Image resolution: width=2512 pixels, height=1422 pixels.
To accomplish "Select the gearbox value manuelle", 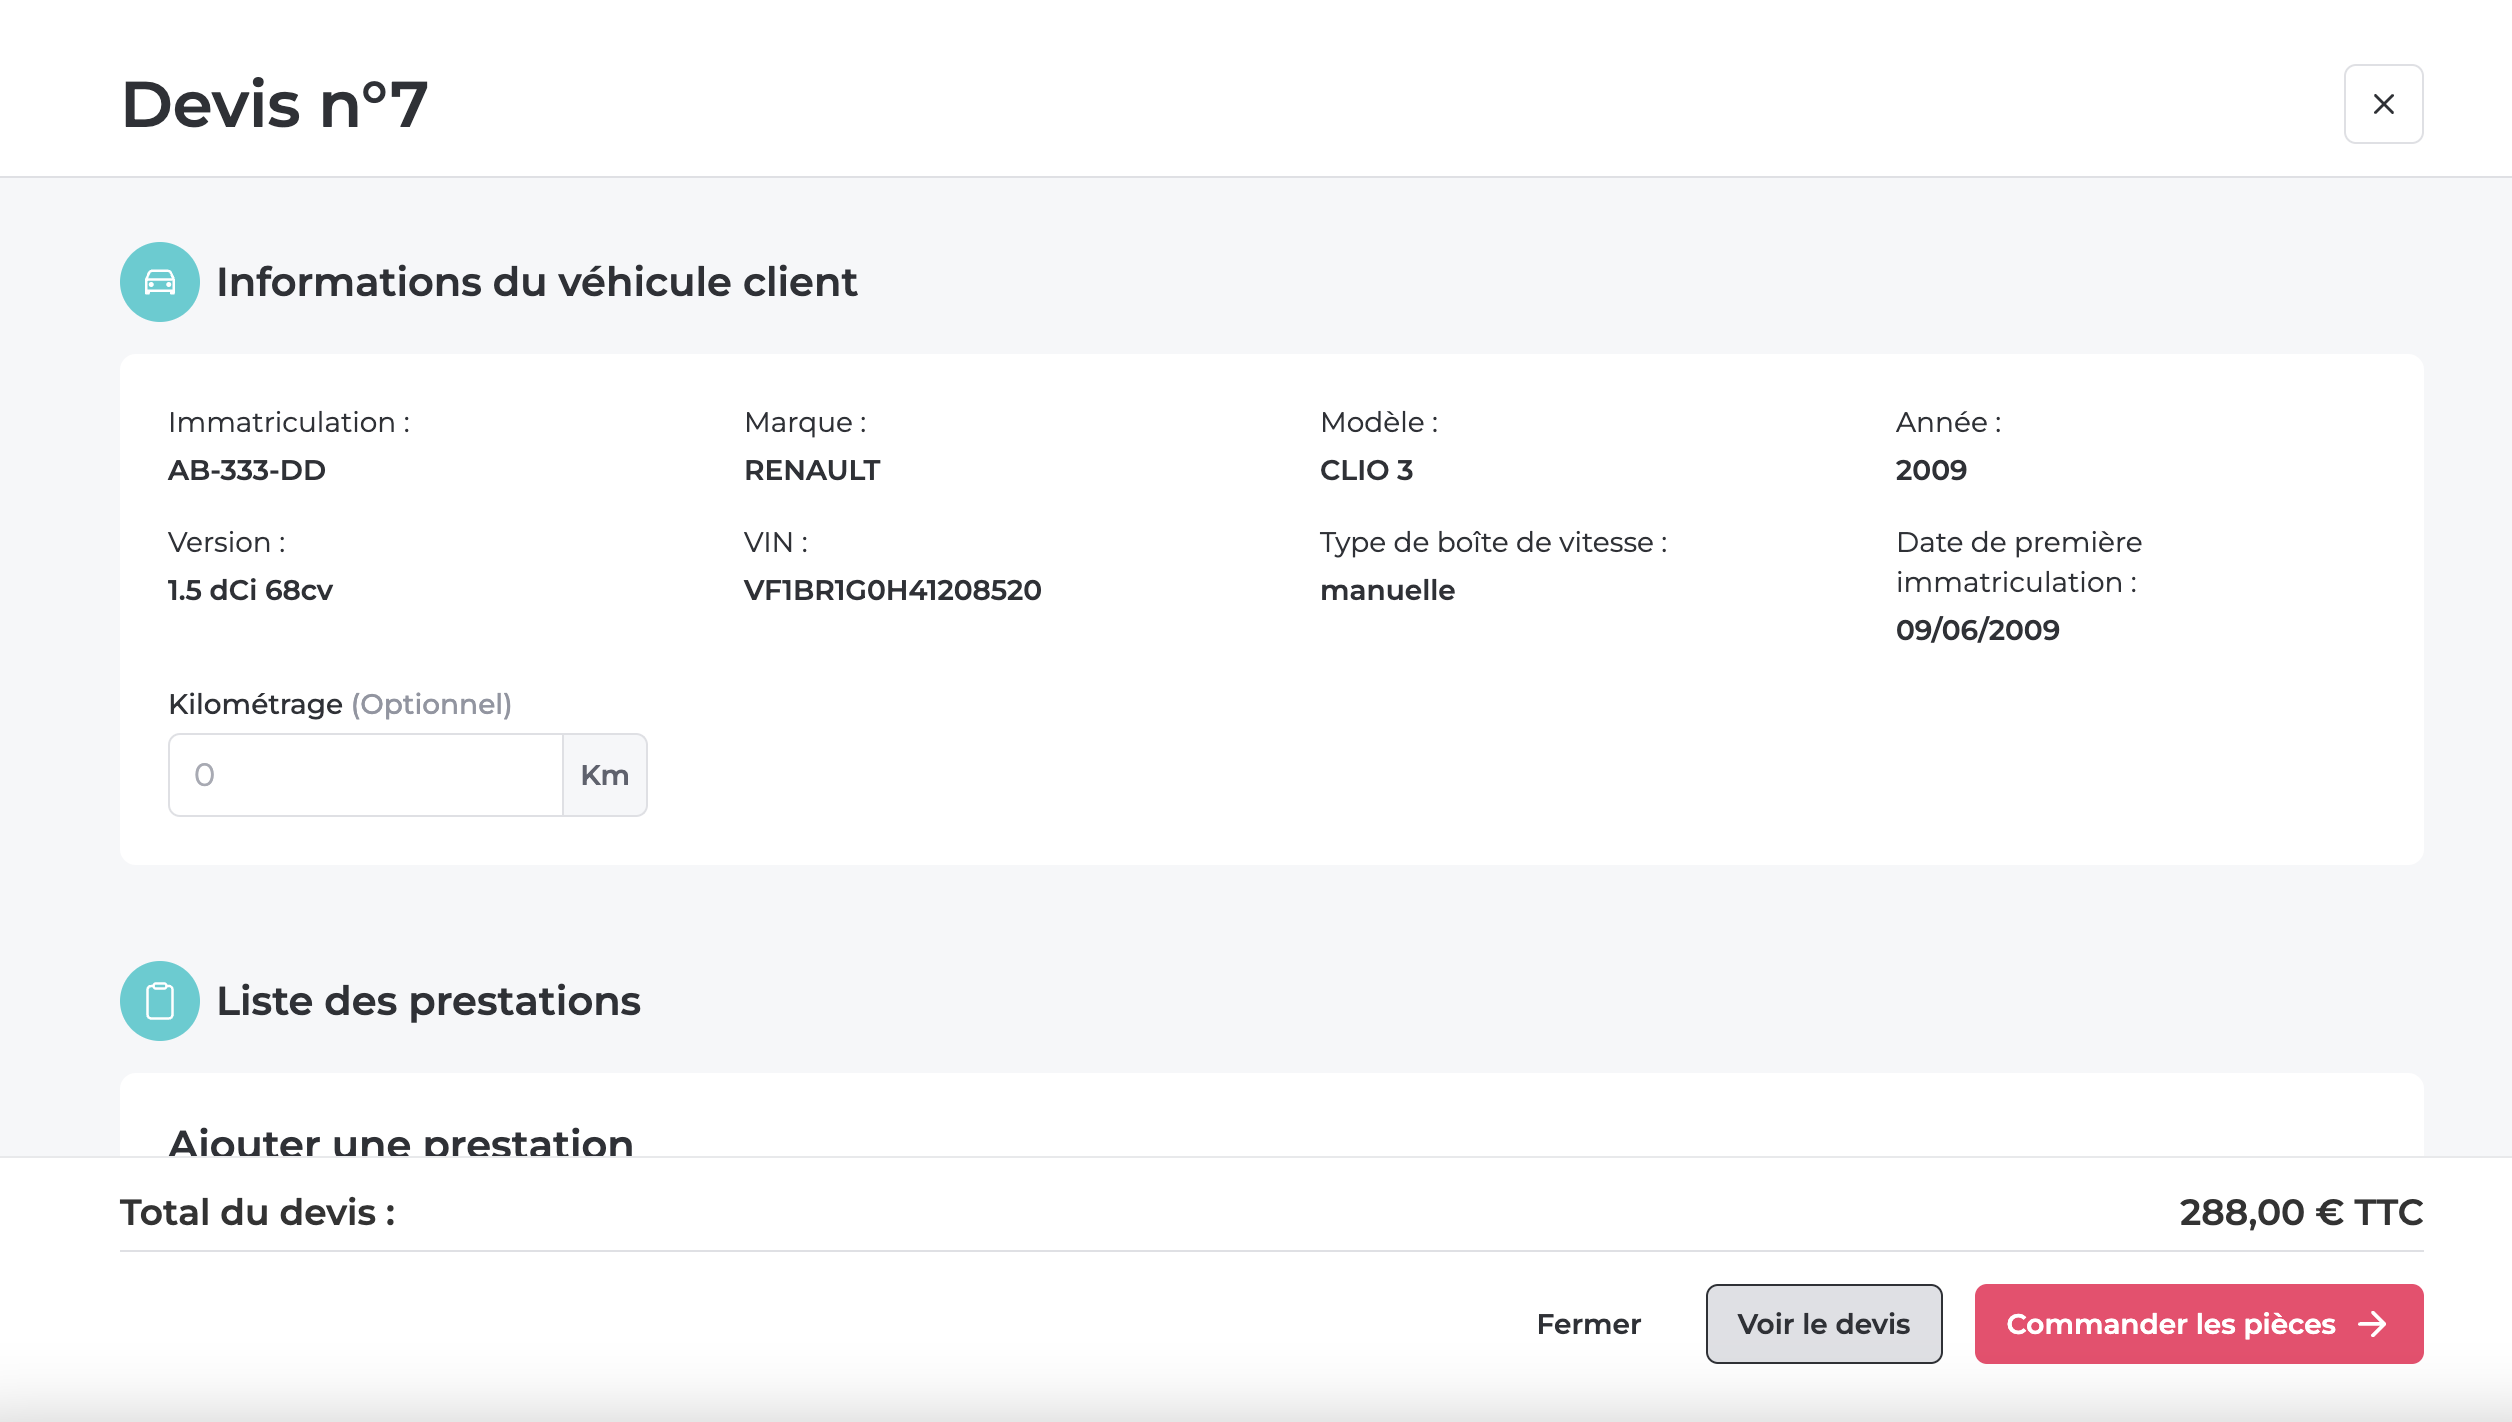I will click(1387, 590).
